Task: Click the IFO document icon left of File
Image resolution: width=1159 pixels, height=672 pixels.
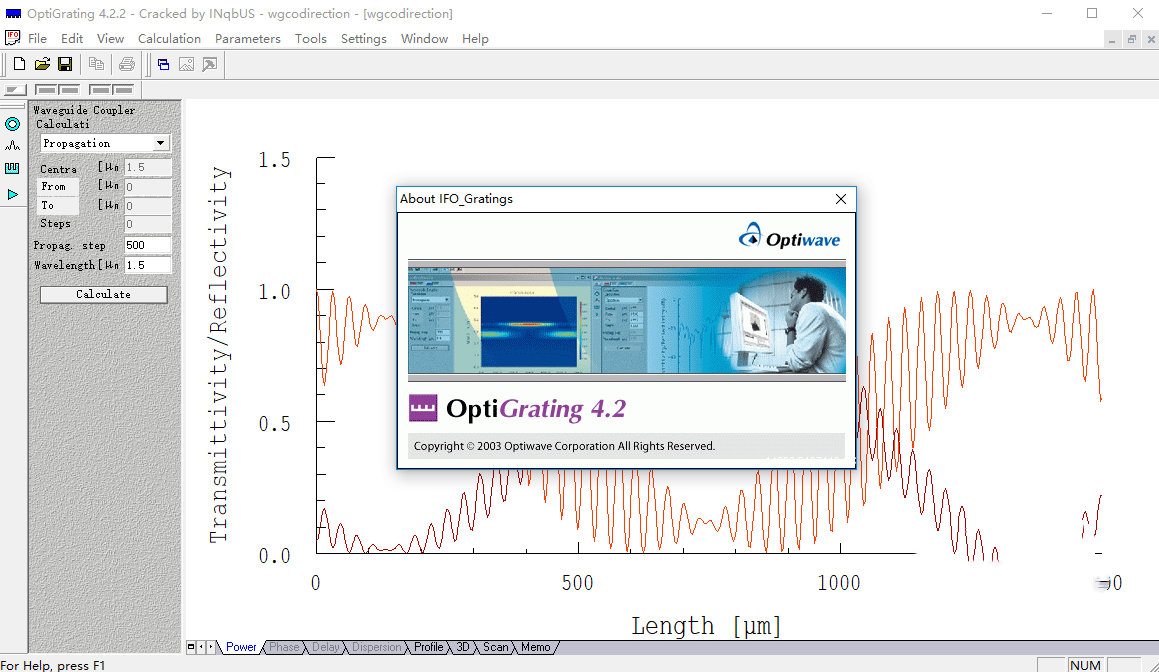Action: tap(13, 38)
